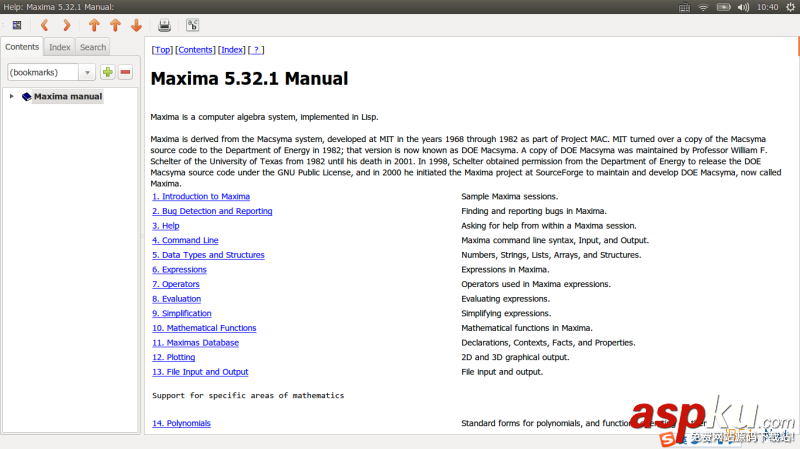Open chapter 13. File Input and Output
Screen dimensions: 800x449
(200, 372)
